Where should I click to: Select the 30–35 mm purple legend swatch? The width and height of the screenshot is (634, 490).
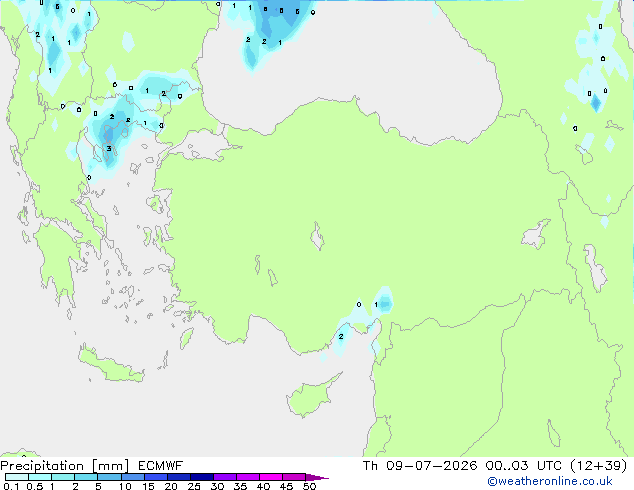(224, 477)
